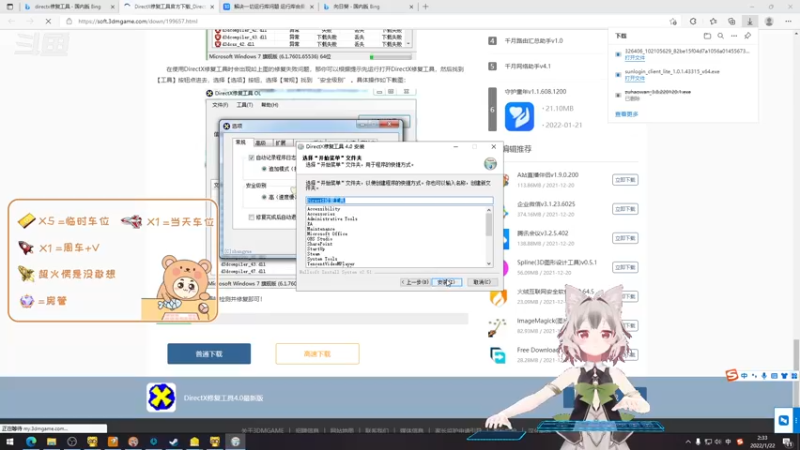Open more options in downloads panel
The width and height of the screenshot is (800, 450).
(734, 36)
